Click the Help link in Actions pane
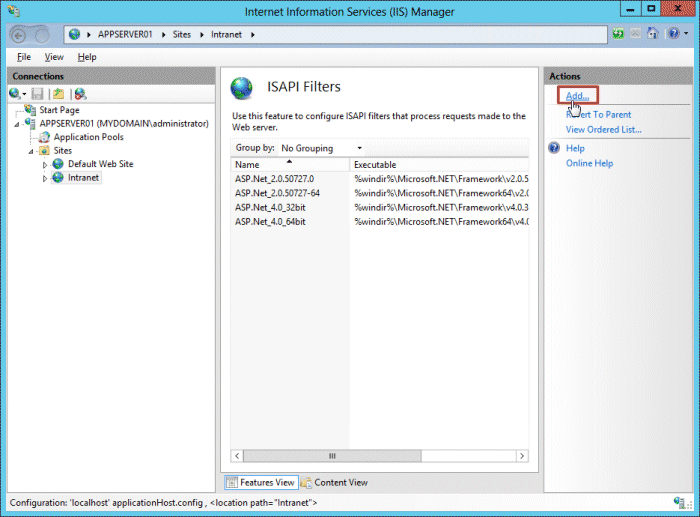 point(575,148)
